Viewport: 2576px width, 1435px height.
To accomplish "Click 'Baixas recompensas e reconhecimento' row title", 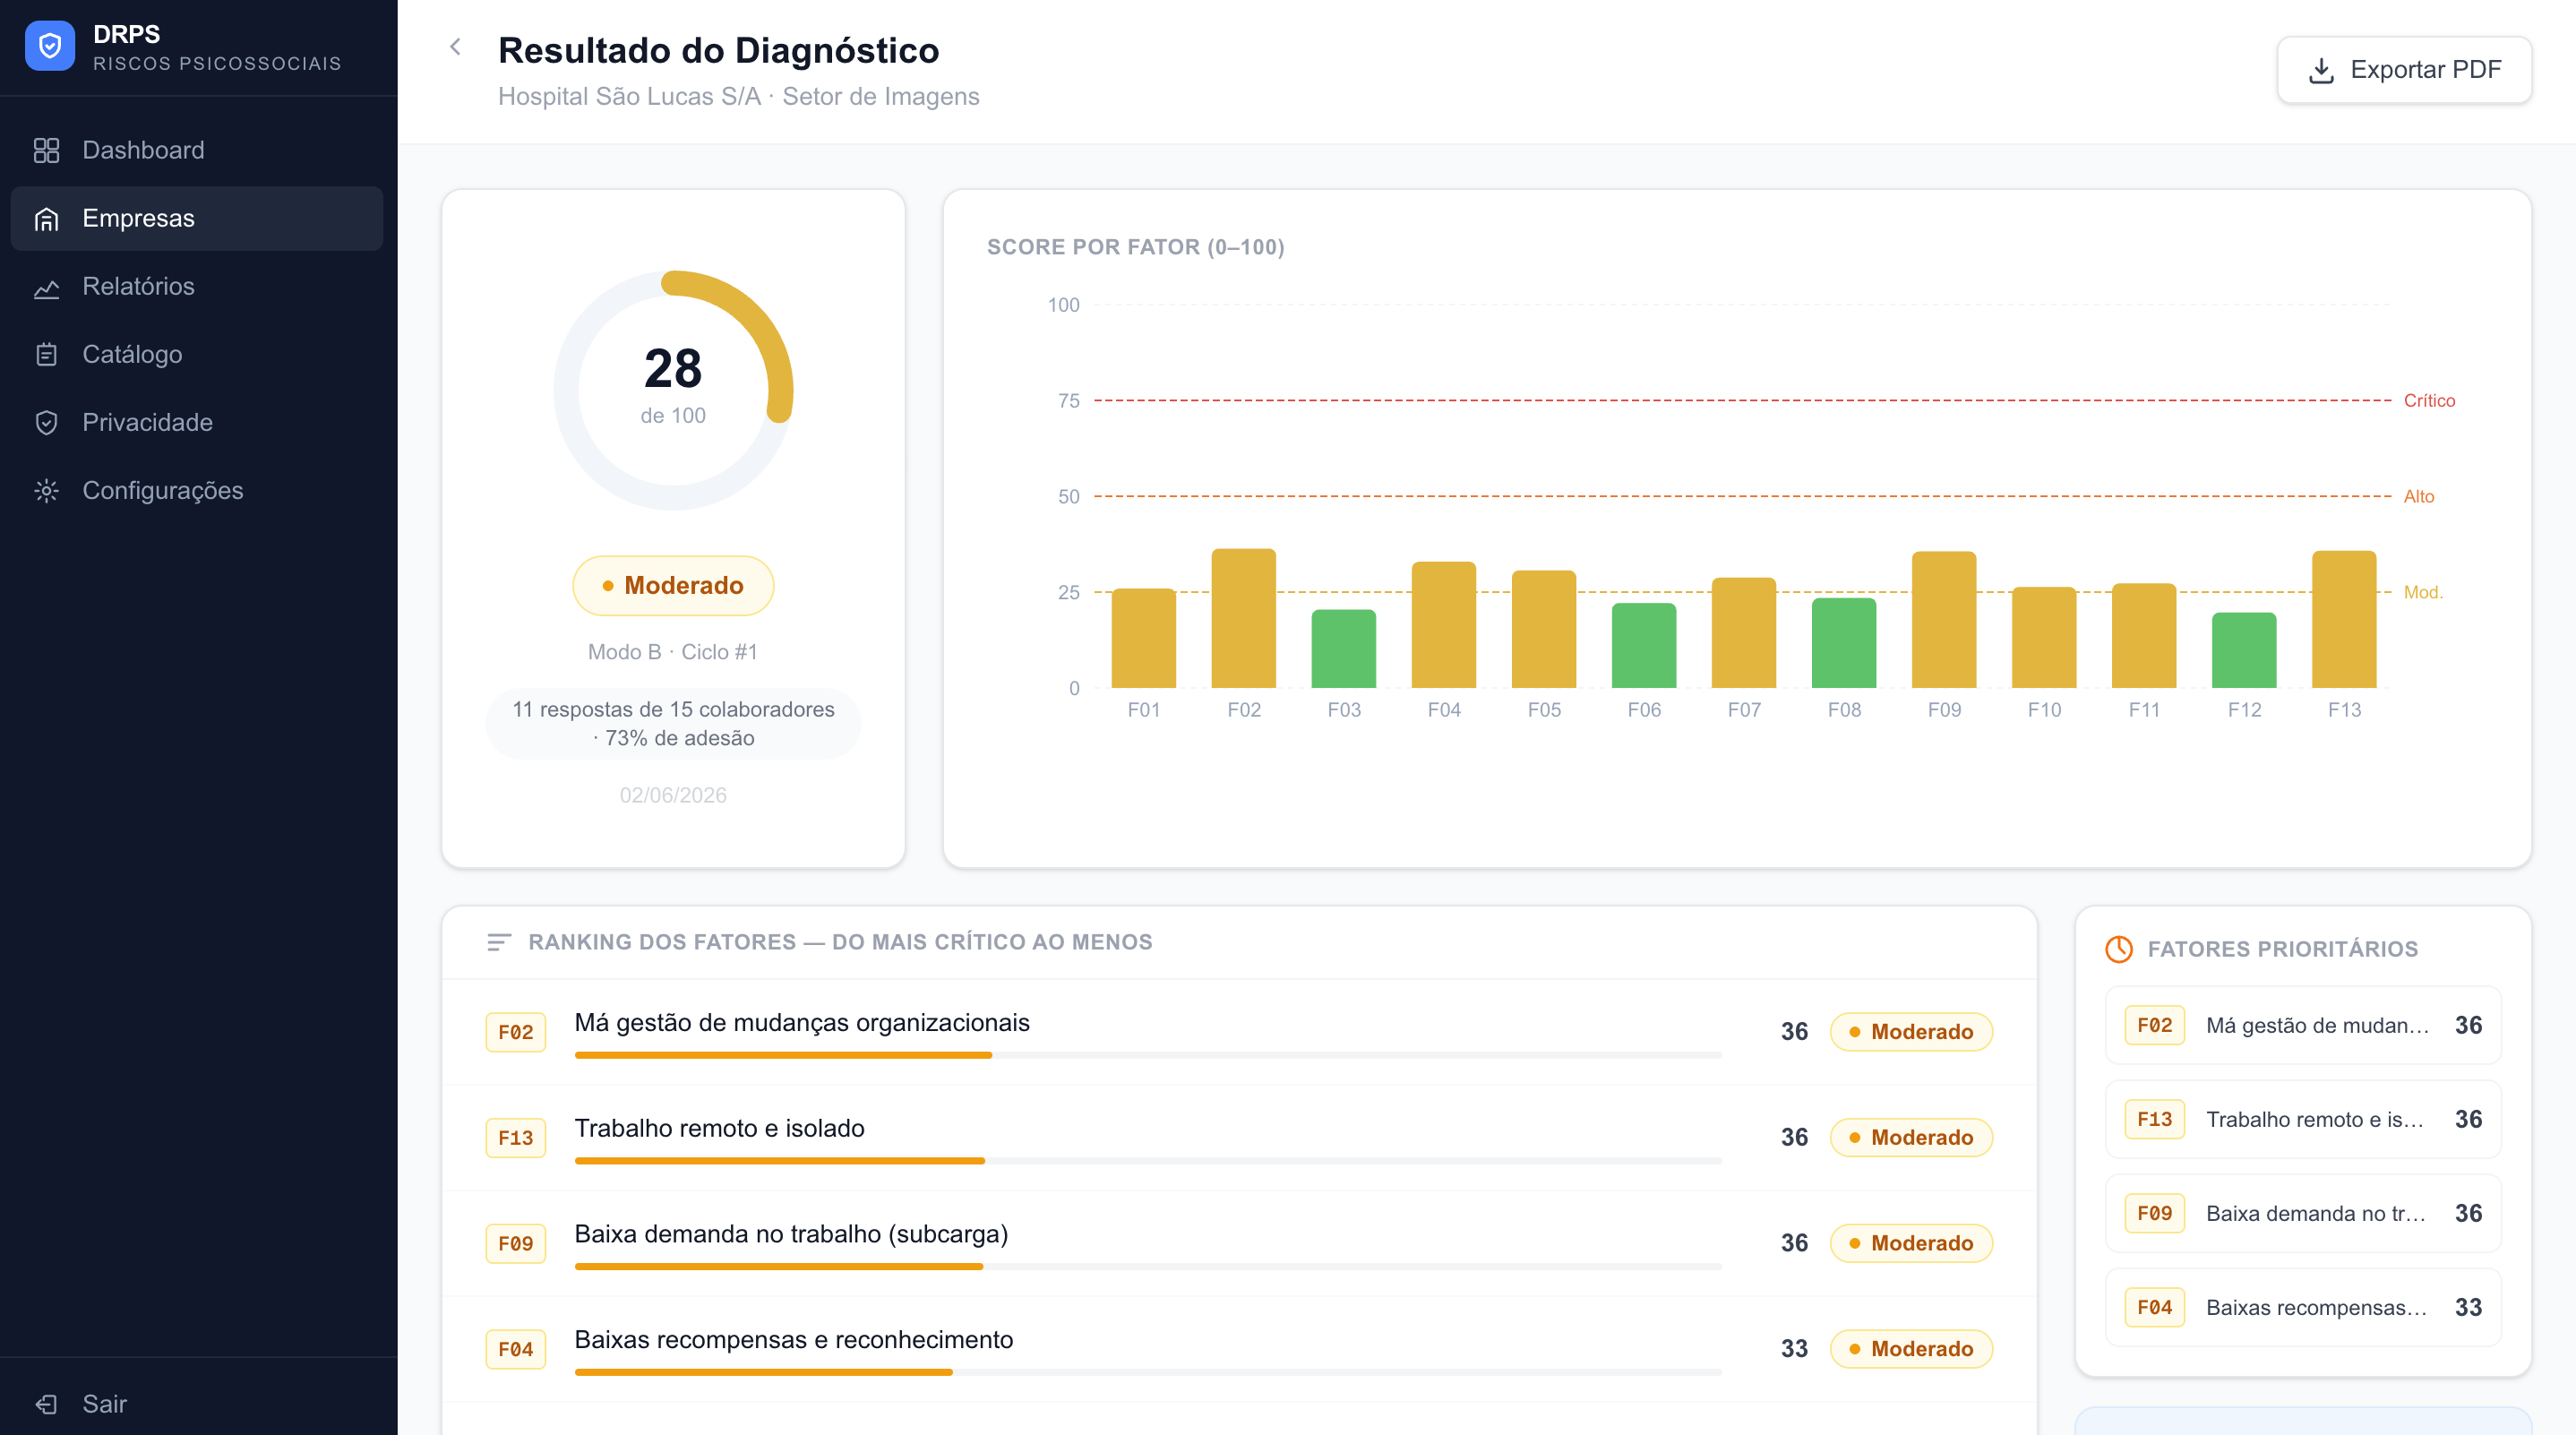I will tap(794, 1339).
